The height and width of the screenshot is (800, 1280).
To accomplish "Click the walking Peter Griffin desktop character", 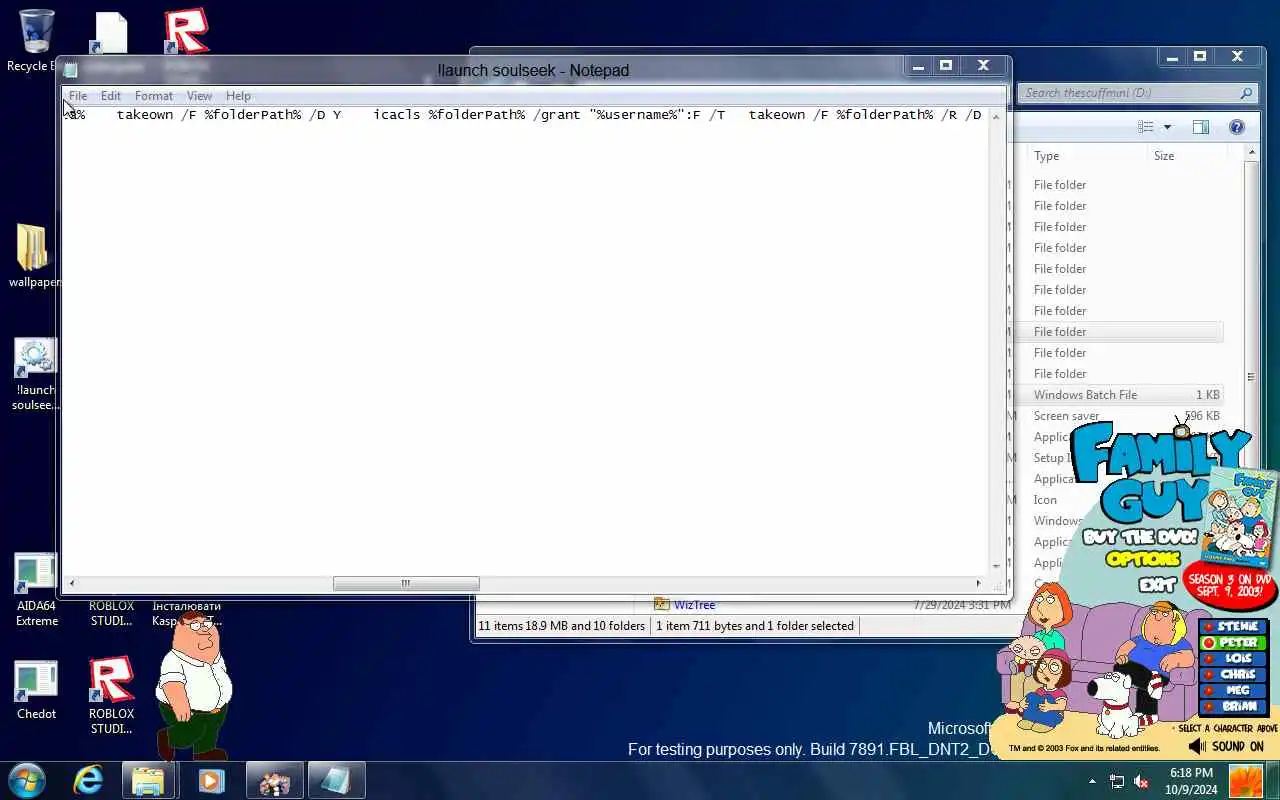I will point(193,685).
